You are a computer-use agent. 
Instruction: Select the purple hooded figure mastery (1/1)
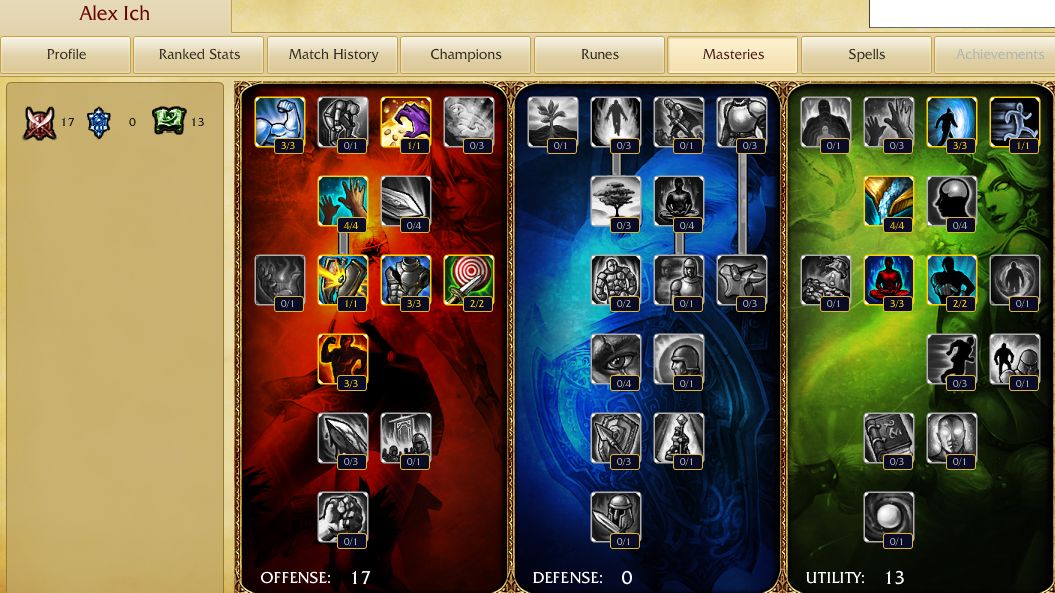pos(406,123)
